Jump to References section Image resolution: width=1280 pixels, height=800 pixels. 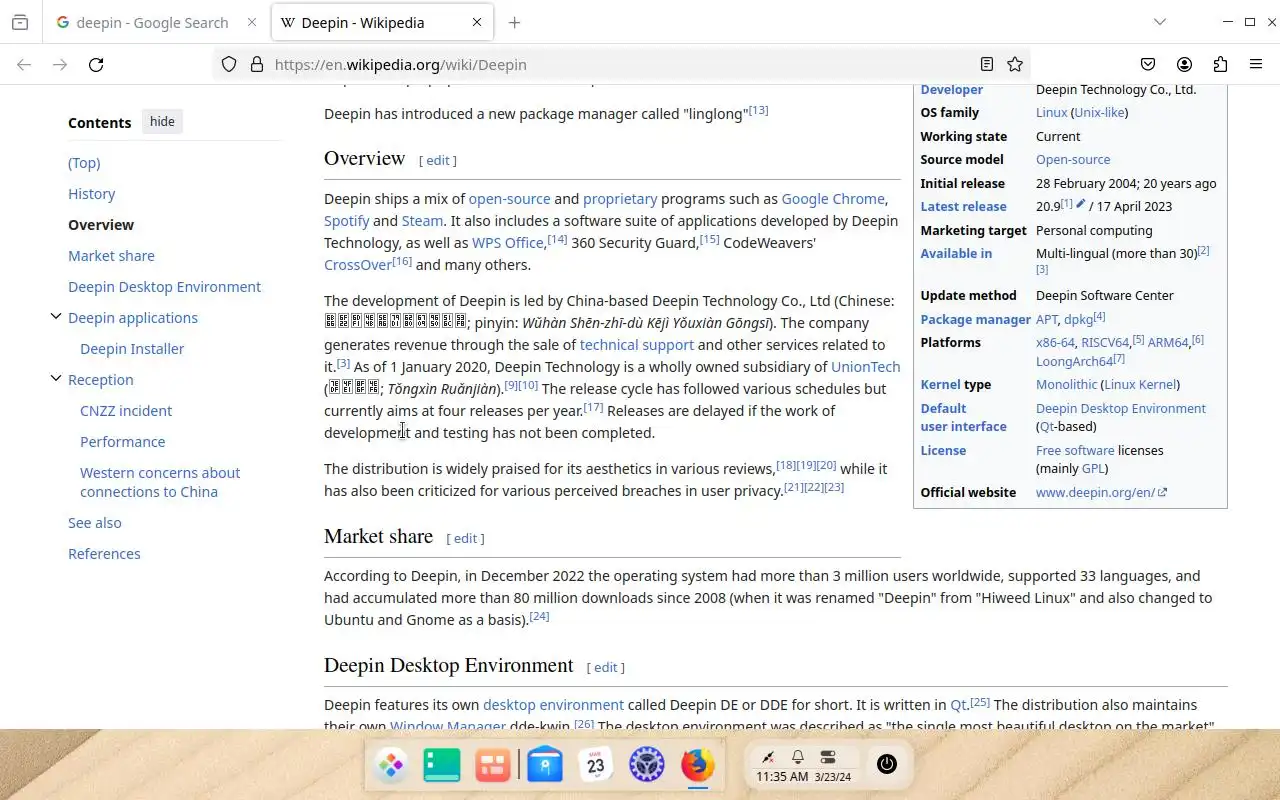point(104,554)
